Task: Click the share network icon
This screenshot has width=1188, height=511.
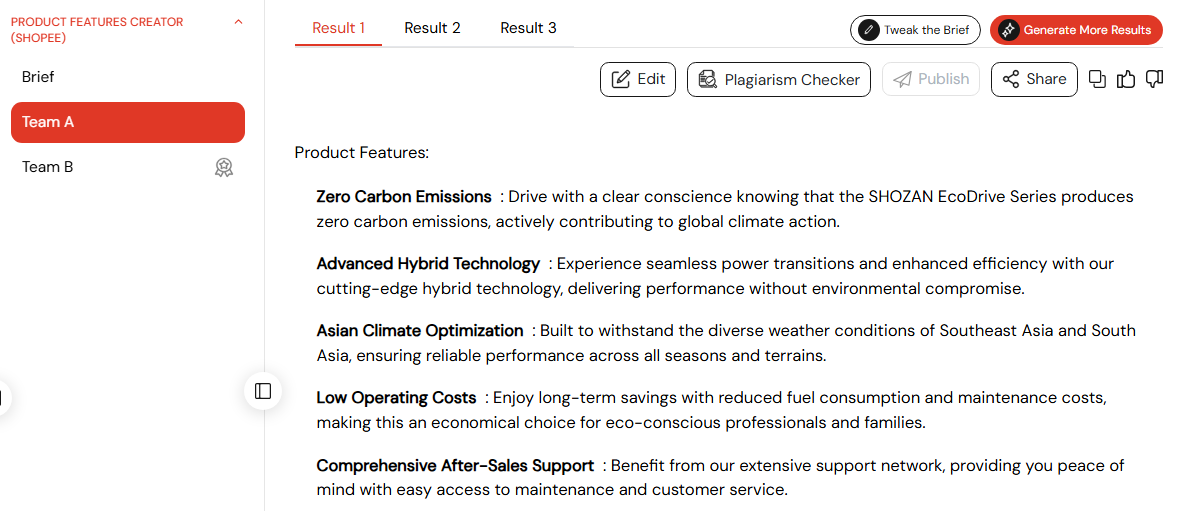Action: [x=1011, y=79]
